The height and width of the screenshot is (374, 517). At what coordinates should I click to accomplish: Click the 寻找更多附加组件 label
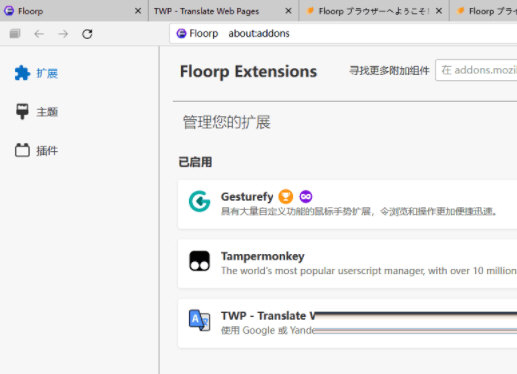(x=389, y=70)
